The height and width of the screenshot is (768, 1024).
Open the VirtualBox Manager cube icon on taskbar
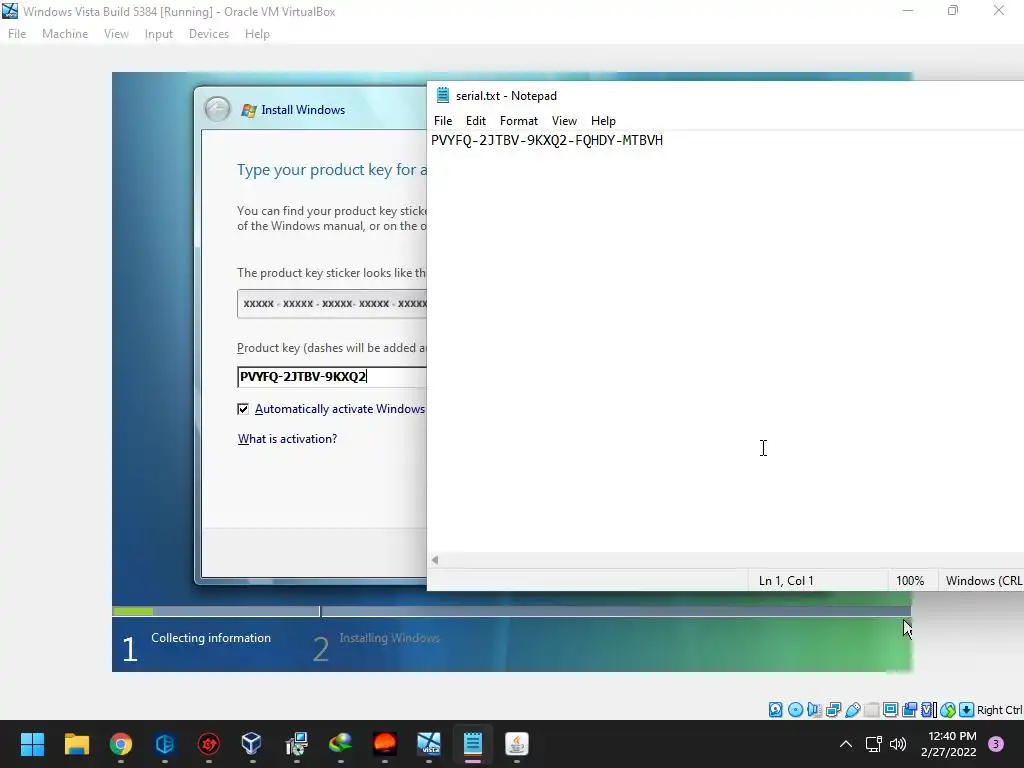coord(252,744)
